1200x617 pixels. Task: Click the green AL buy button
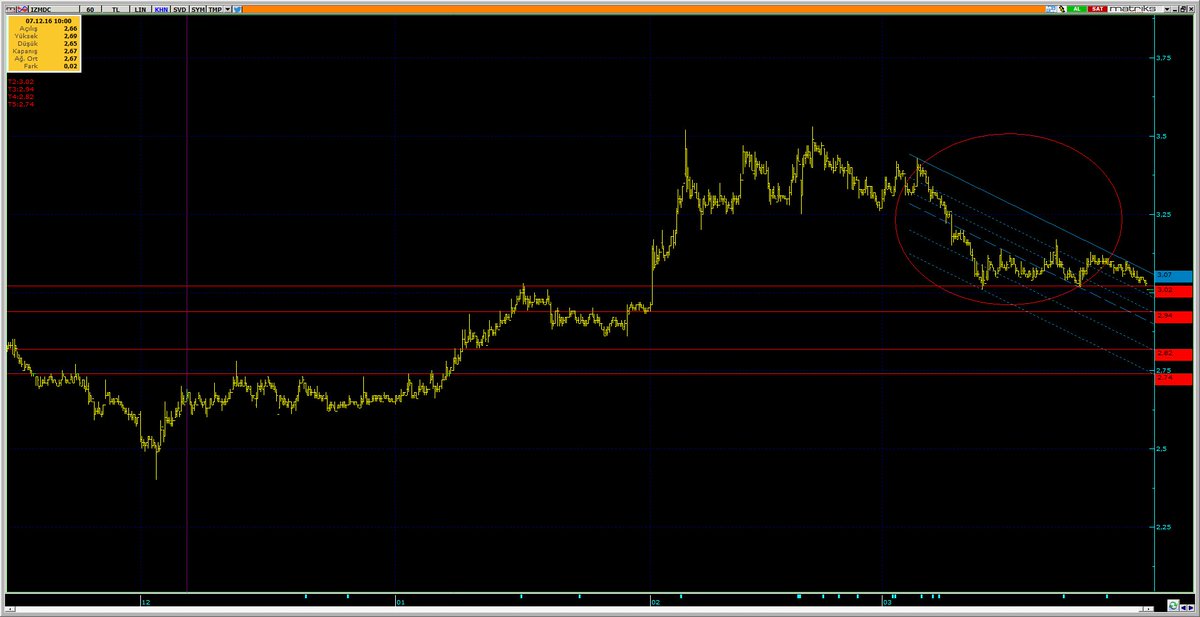[1077, 9]
